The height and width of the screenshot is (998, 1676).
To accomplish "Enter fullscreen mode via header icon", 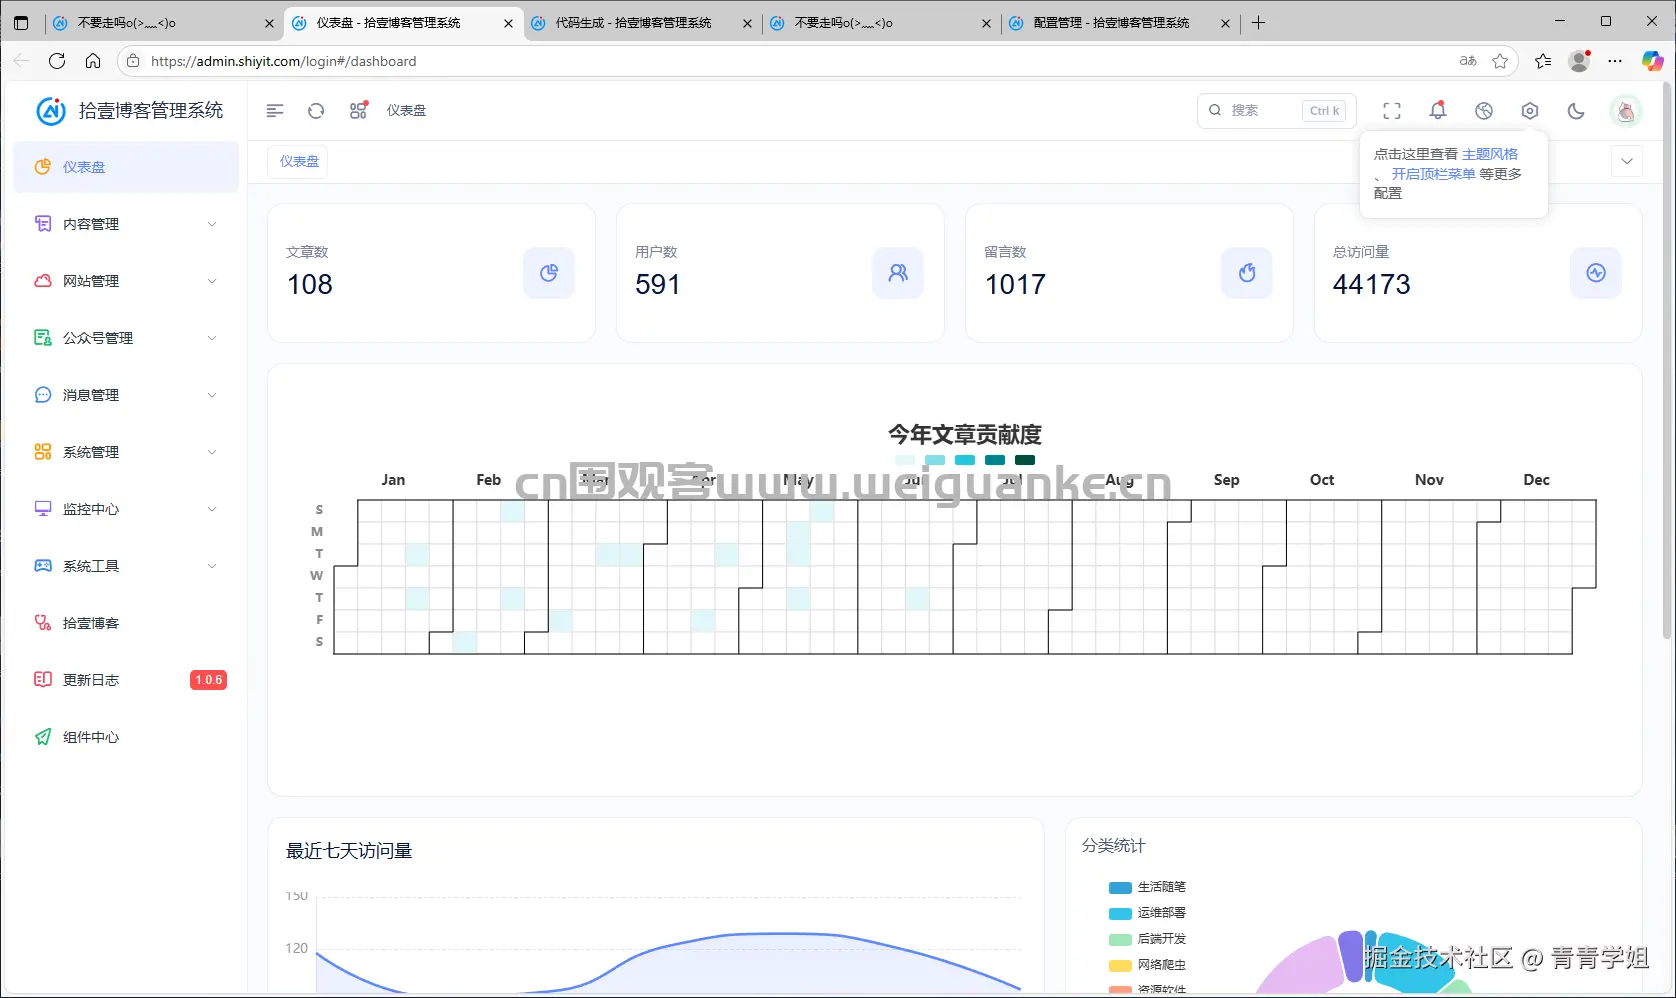I will [1392, 111].
